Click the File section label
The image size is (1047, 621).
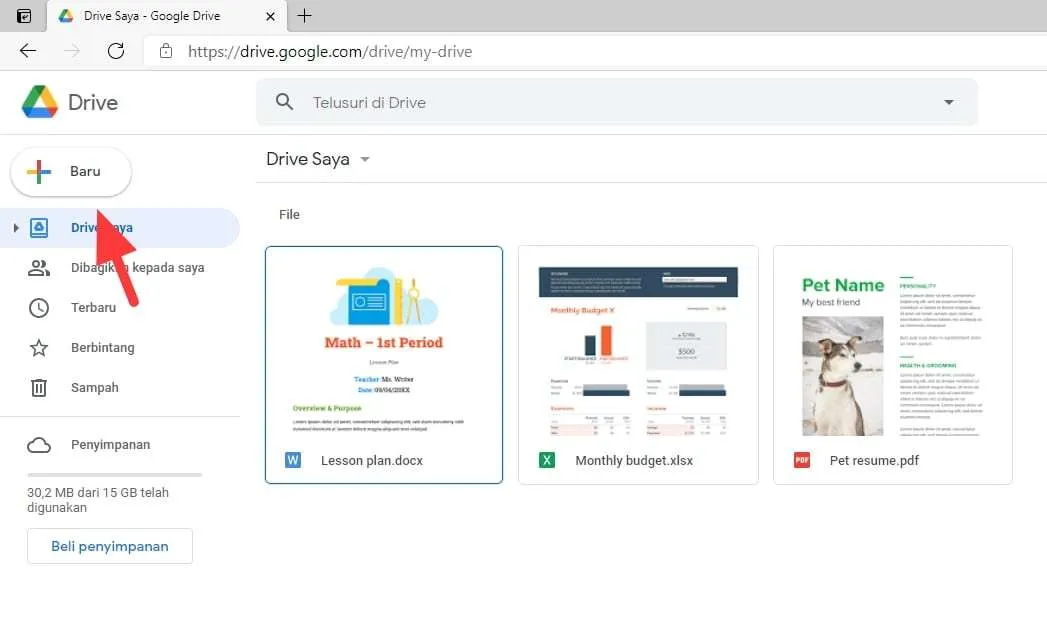click(289, 214)
